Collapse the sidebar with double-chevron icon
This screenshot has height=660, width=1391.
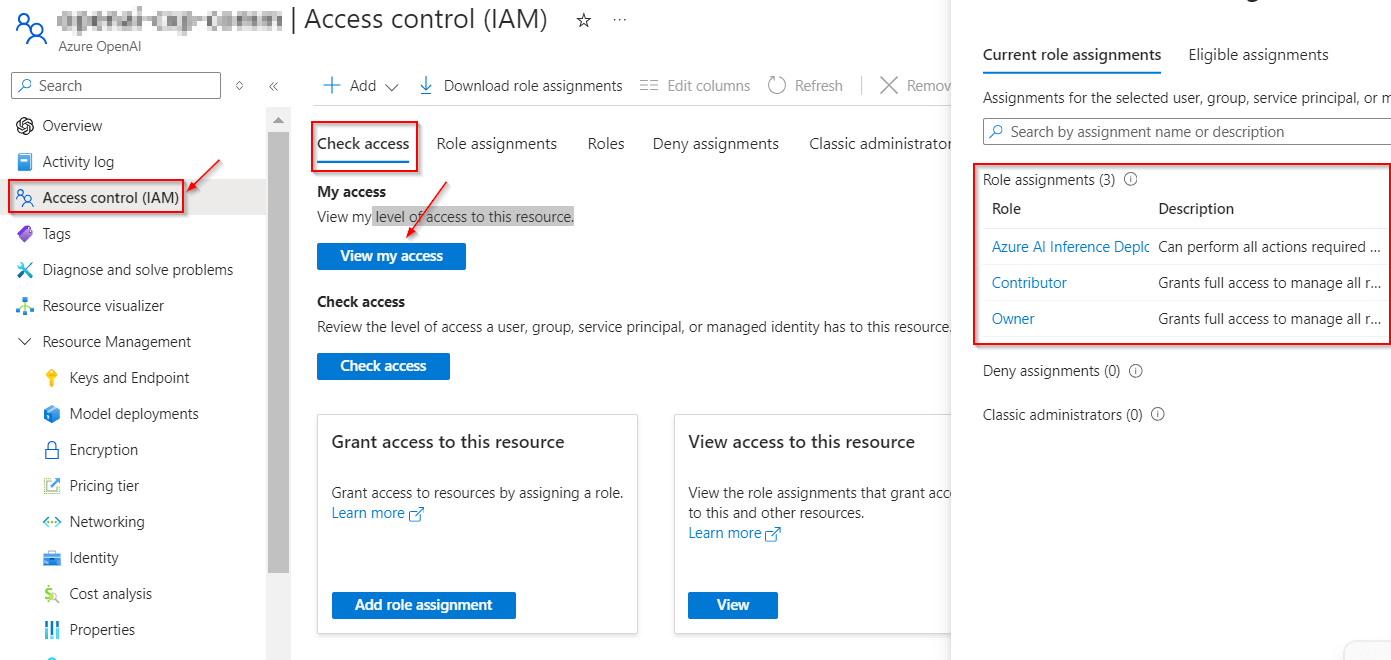coord(273,86)
